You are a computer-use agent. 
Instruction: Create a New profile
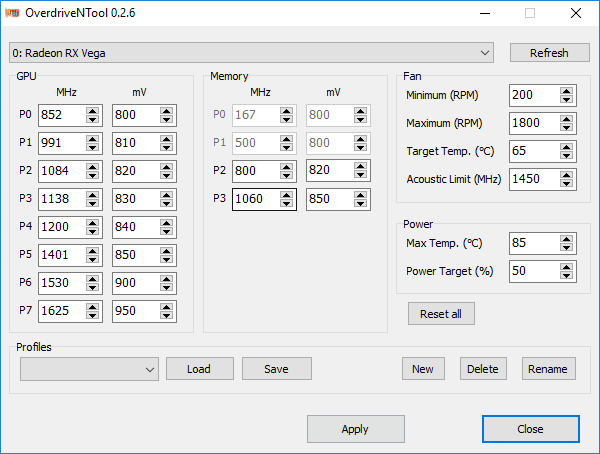(x=423, y=369)
